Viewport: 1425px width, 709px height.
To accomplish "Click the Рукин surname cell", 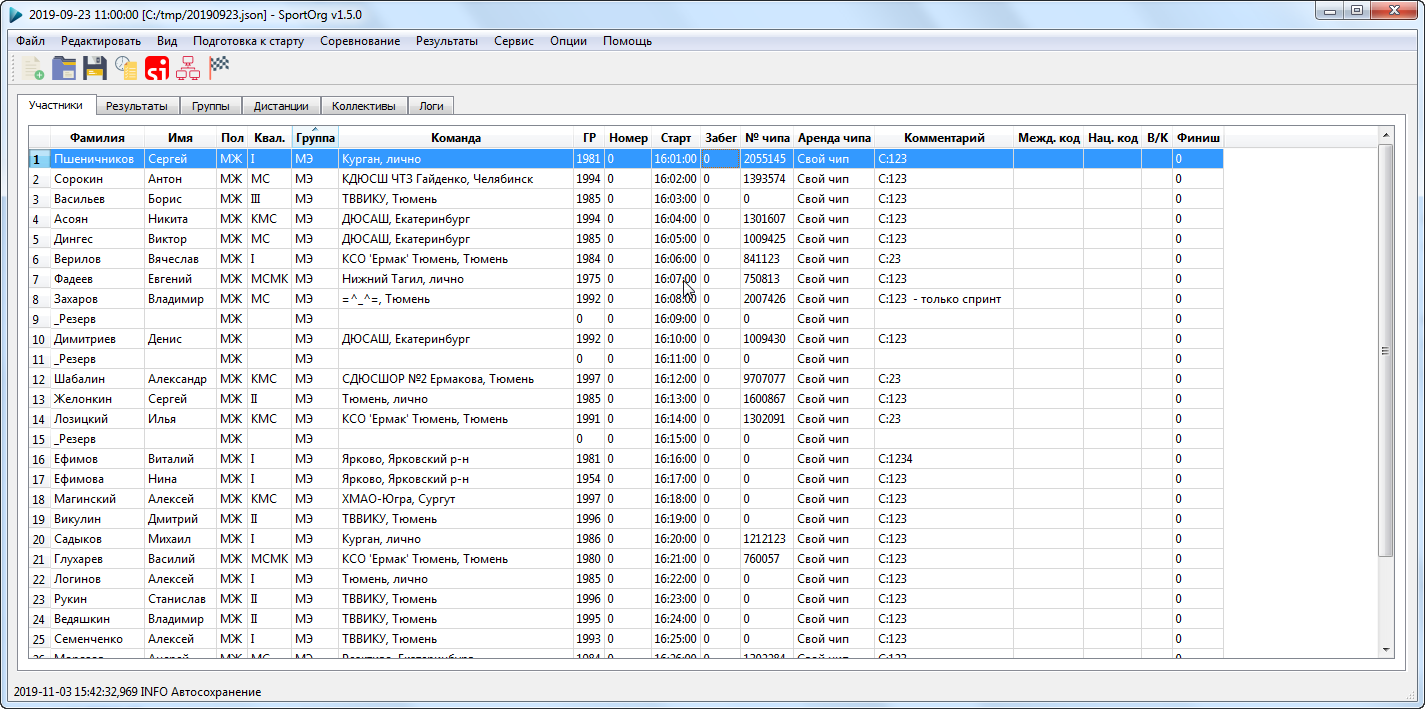I will point(97,599).
